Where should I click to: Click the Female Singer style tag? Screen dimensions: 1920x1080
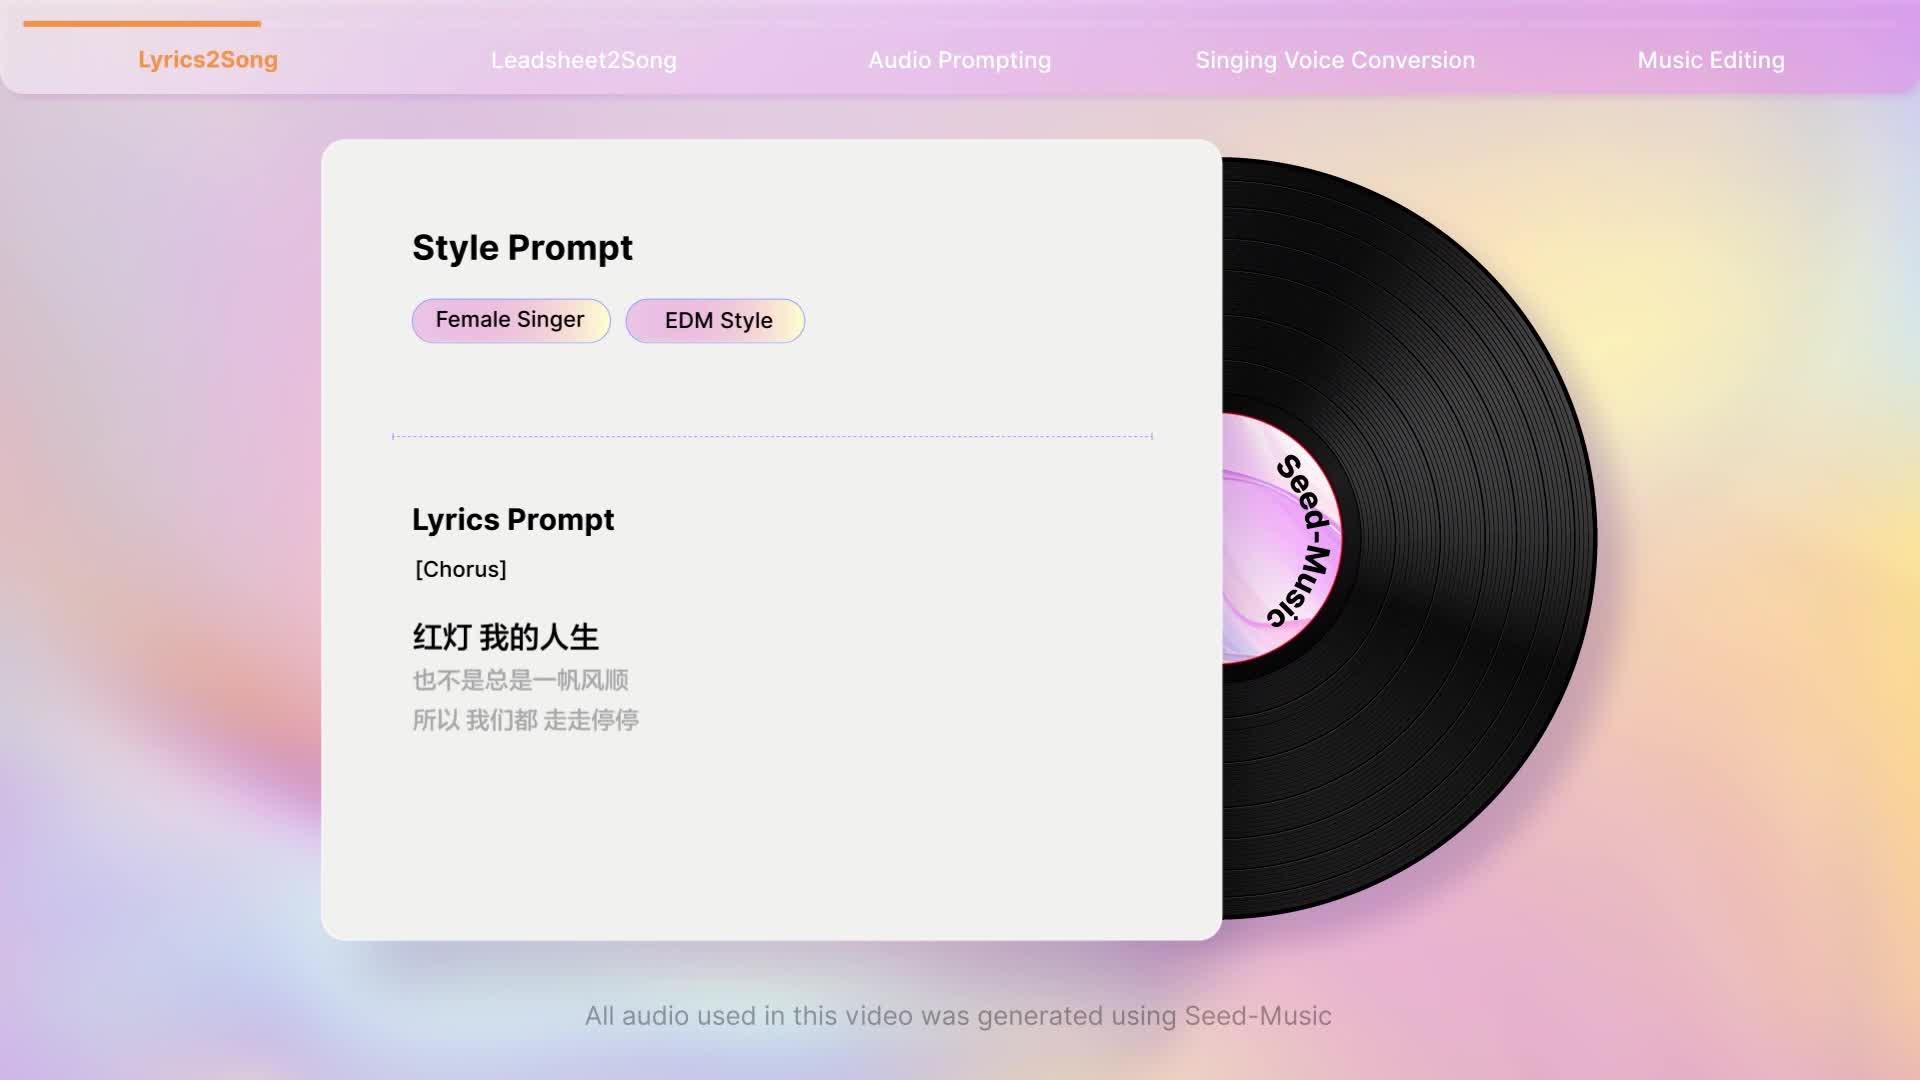click(510, 320)
